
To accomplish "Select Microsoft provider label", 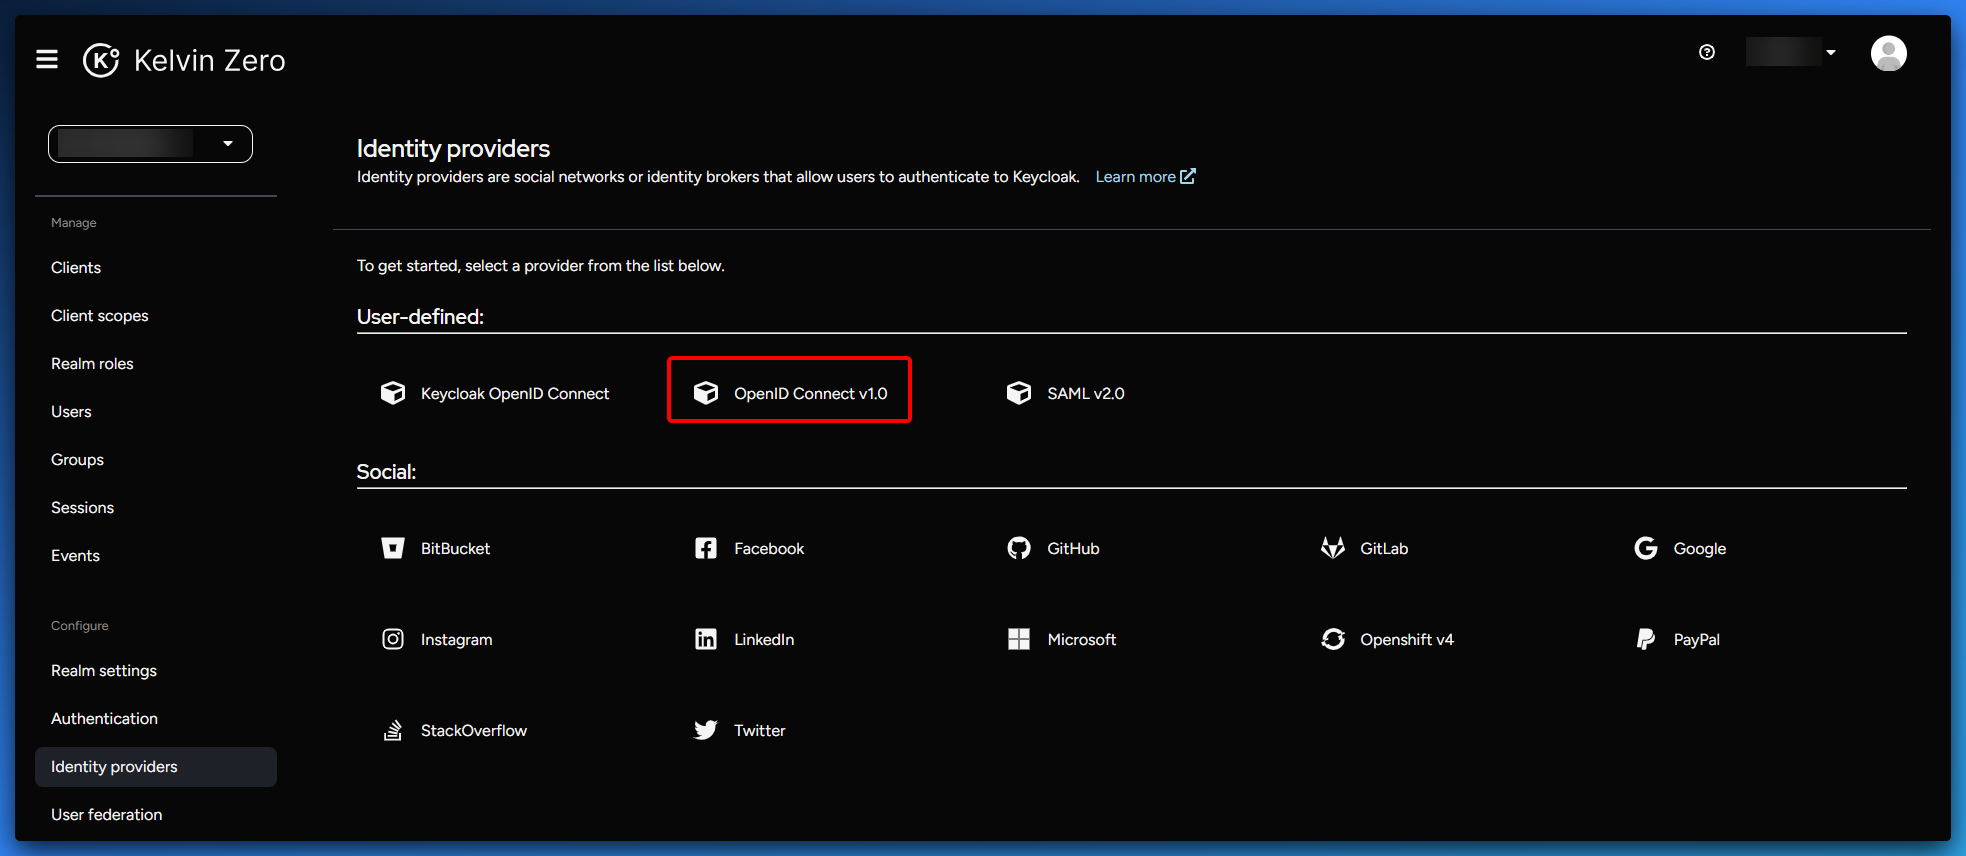I will point(1081,640).
